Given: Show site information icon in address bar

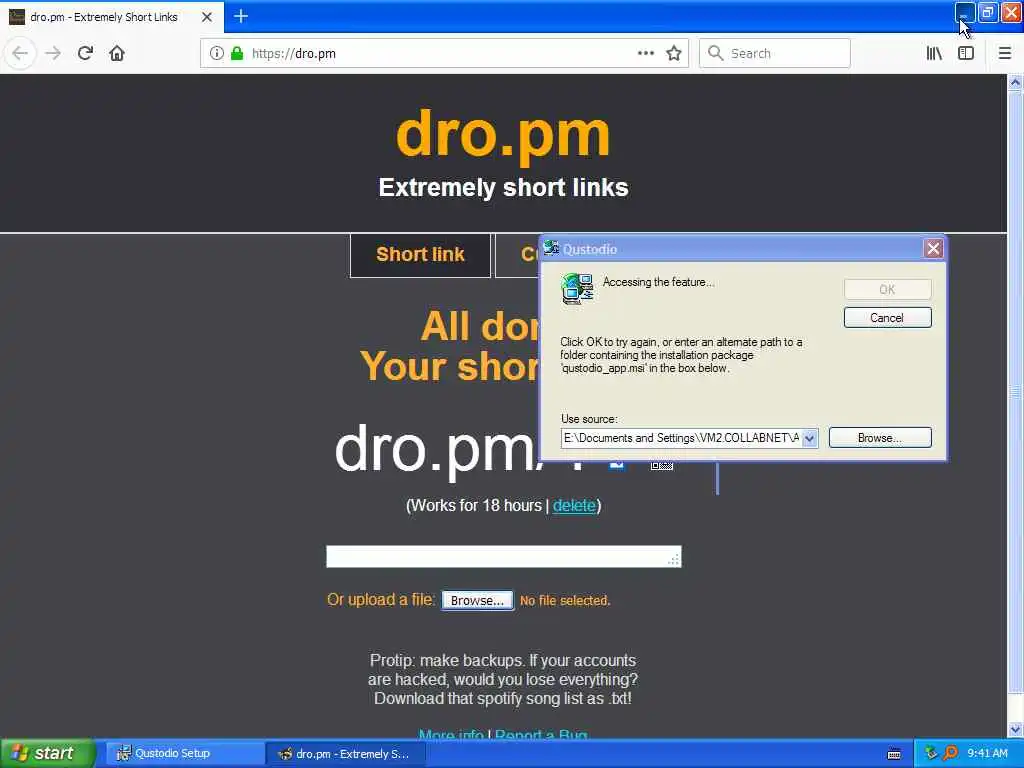Looking at the screenshot, I should point(216,53).
